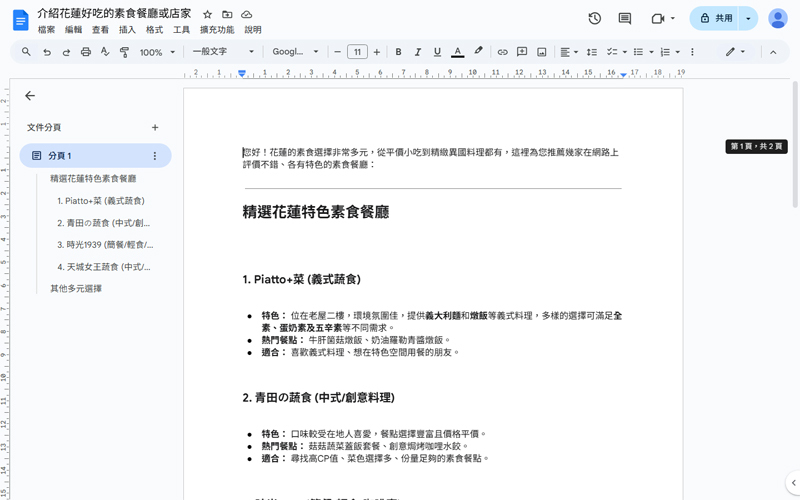Click the insert image icon
The height and width of the screenshot is (500, 800).
coord(541,52)
